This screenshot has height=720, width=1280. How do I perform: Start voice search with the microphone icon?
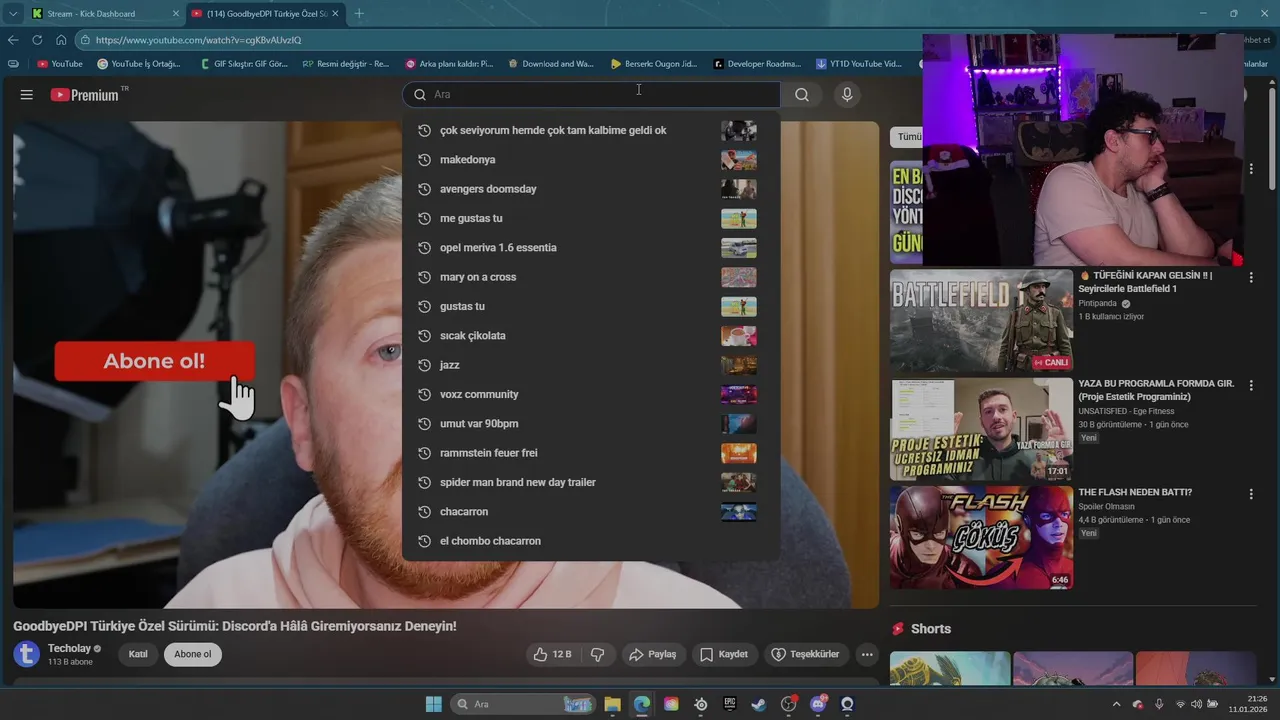tap(847, 95)
